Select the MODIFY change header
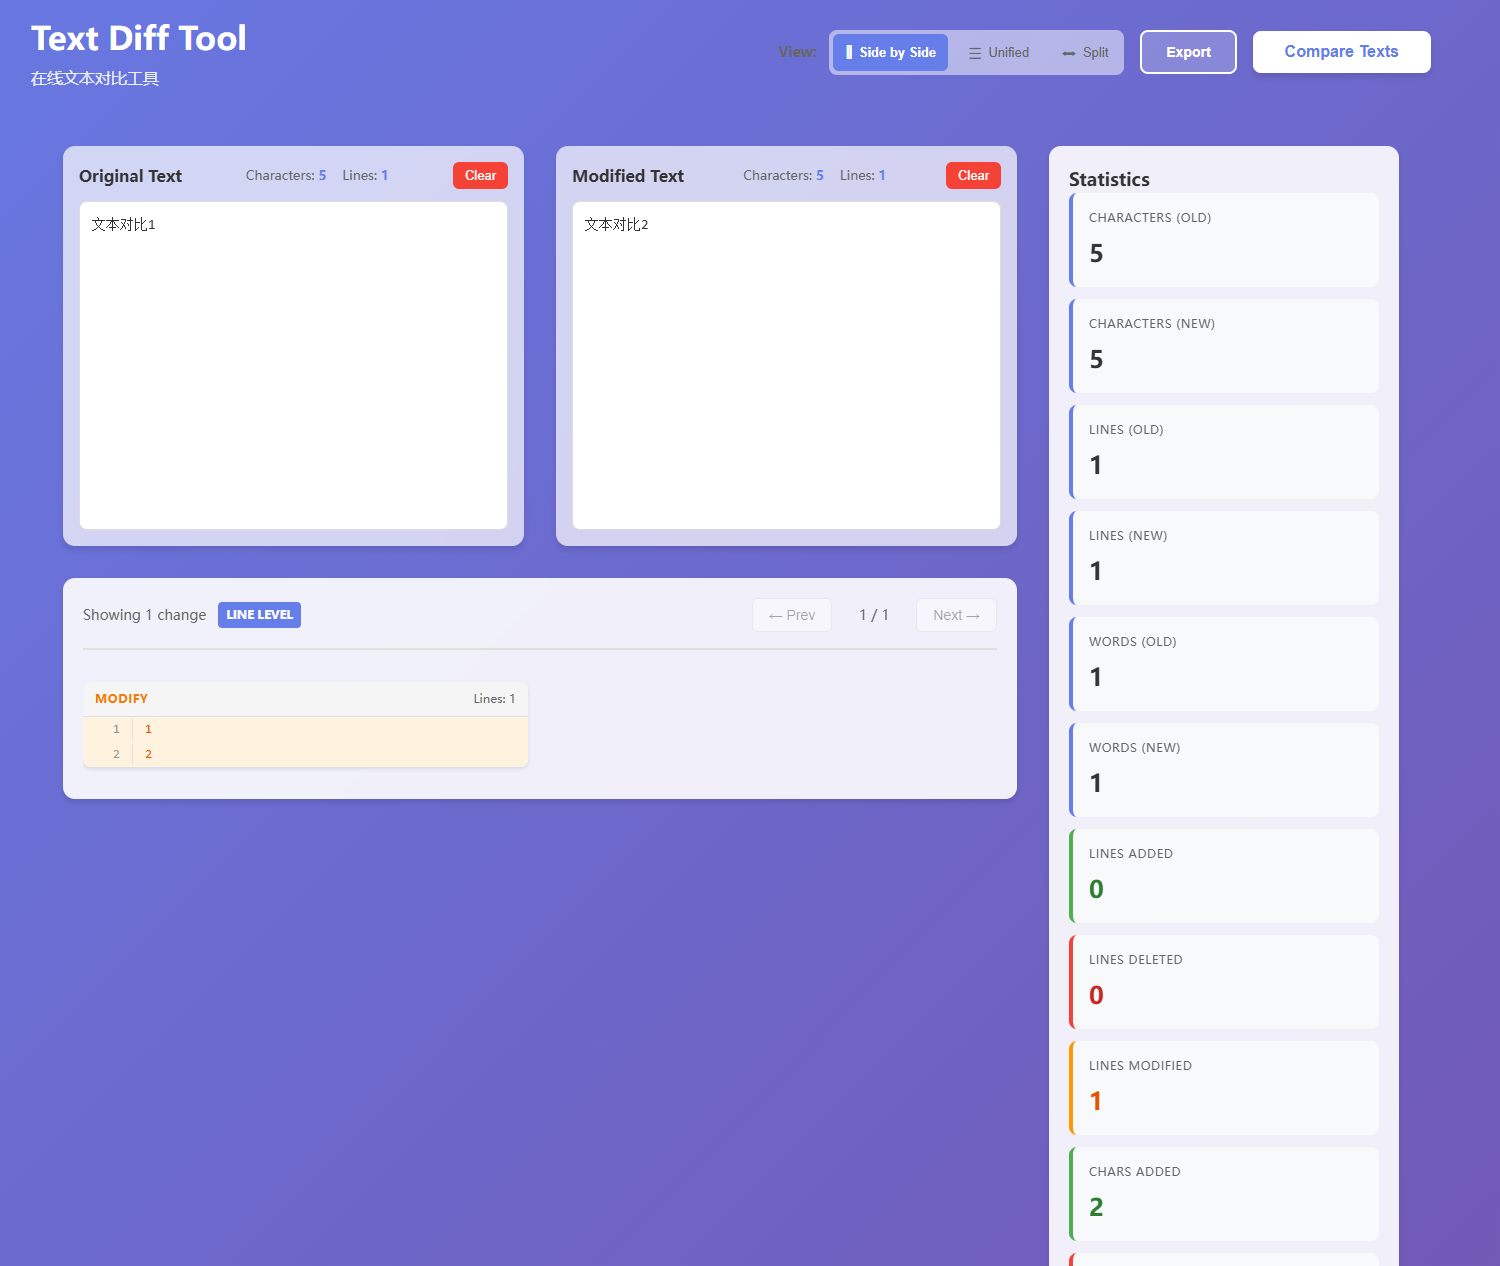Screen dimensions: 1500x1266 (305, 699)
